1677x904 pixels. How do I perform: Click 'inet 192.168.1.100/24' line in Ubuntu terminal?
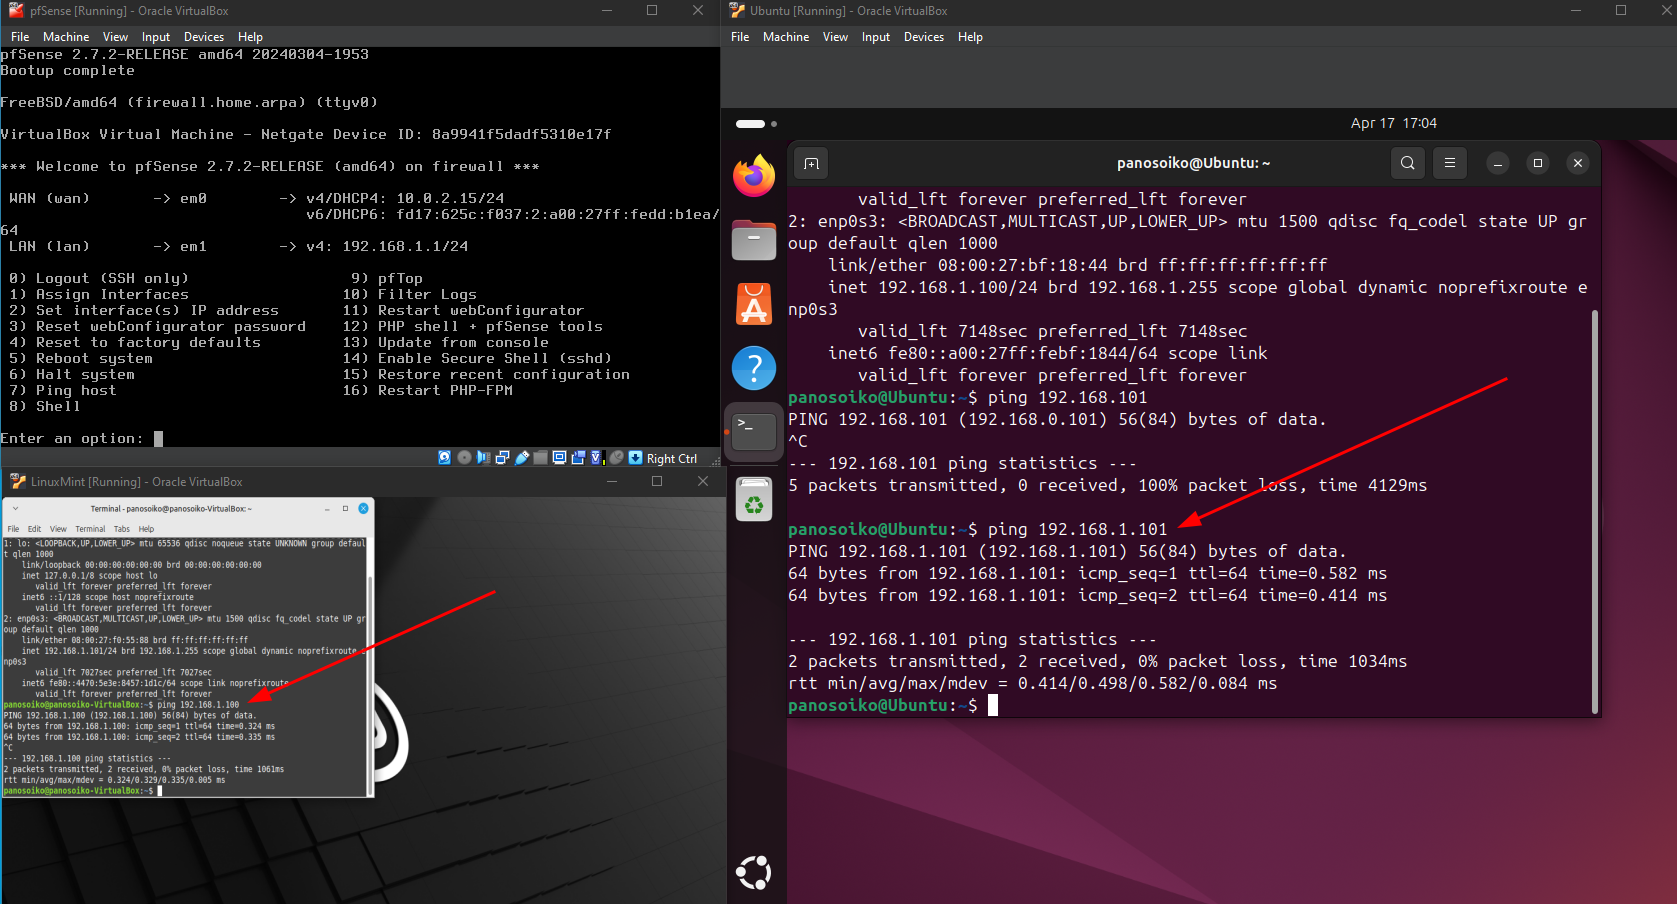(1207, 287)
